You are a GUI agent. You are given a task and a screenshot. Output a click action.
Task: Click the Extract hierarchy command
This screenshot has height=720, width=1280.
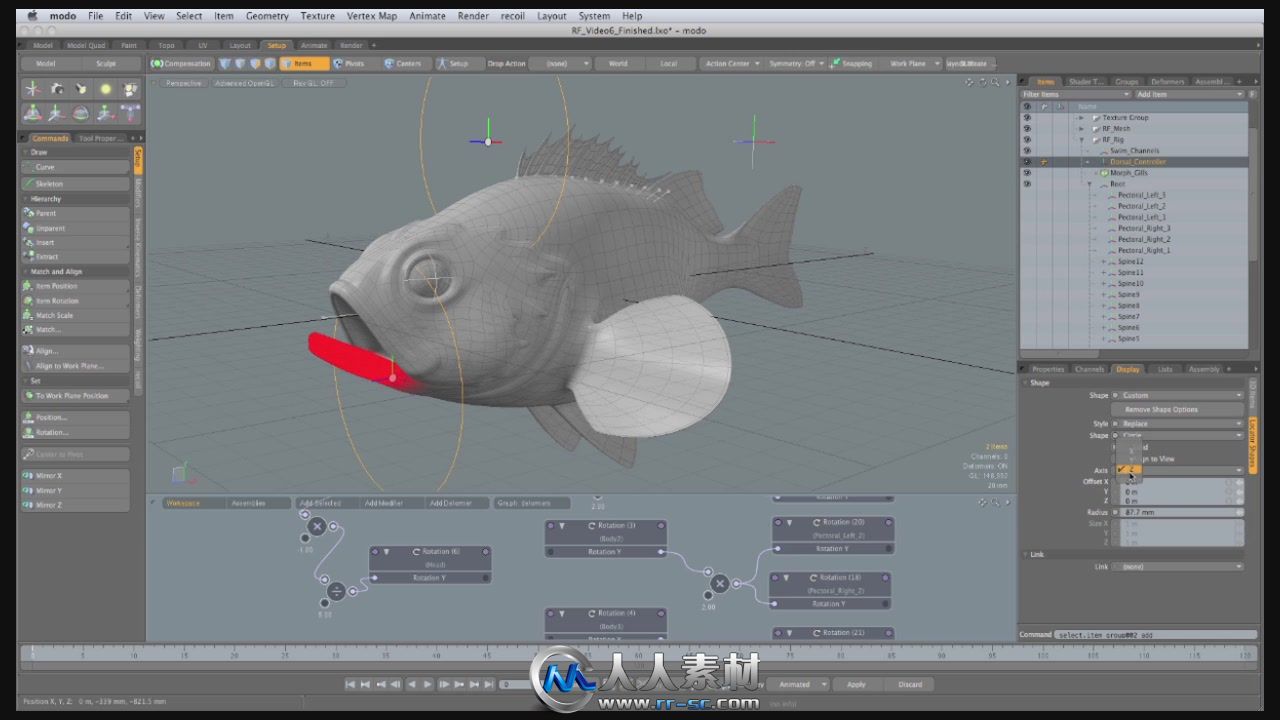point(75,256)
